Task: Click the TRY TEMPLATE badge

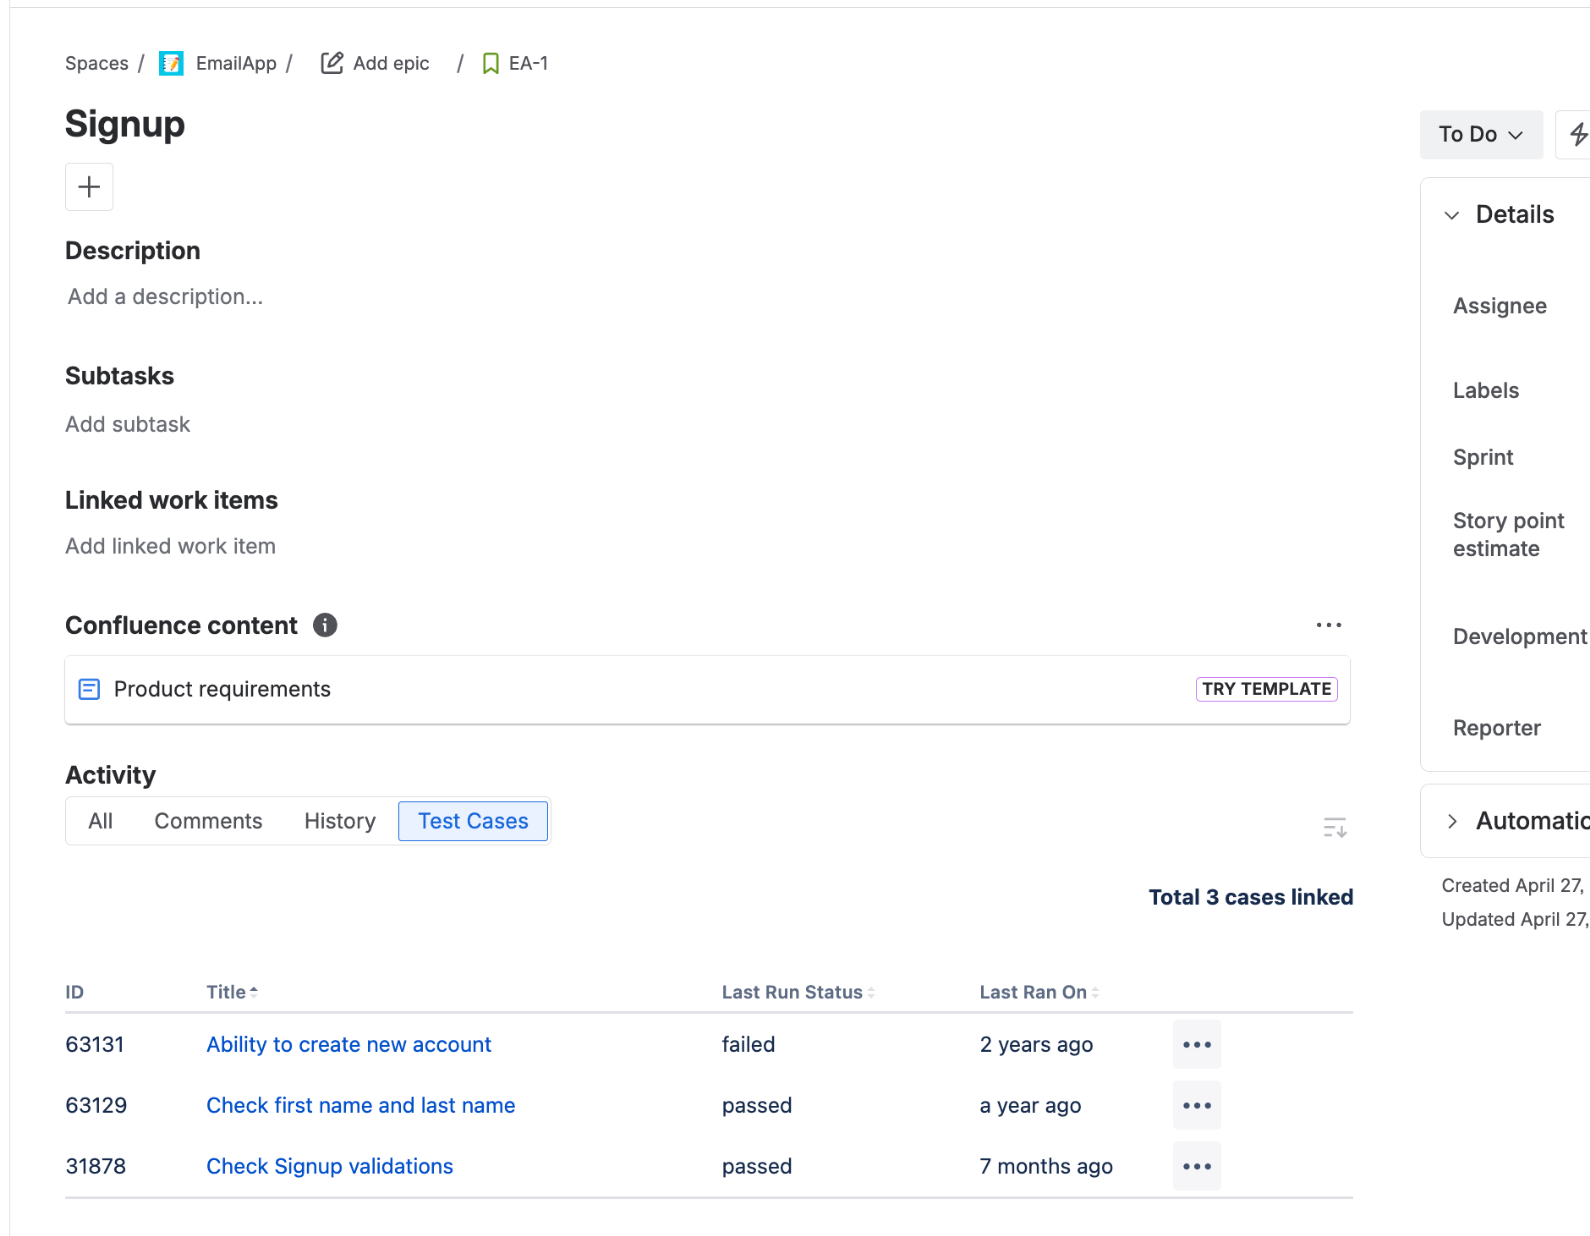Action: pos(1267,689)
